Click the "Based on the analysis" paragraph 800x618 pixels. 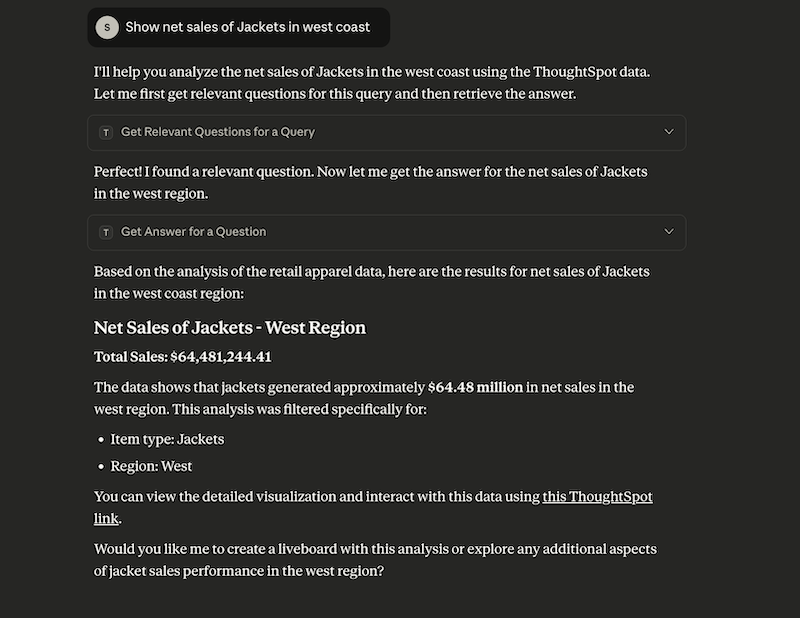click(371, 282)
